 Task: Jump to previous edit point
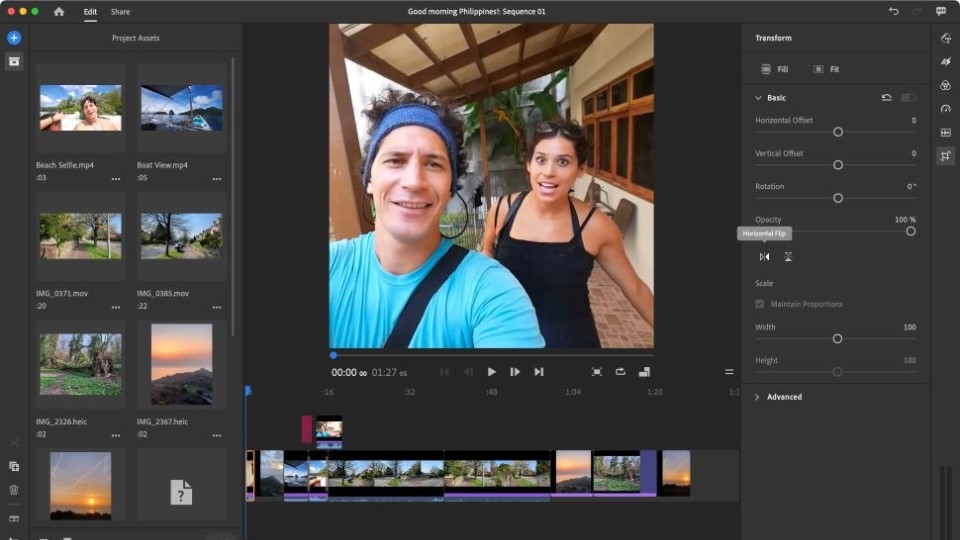(x=444, y=372)
